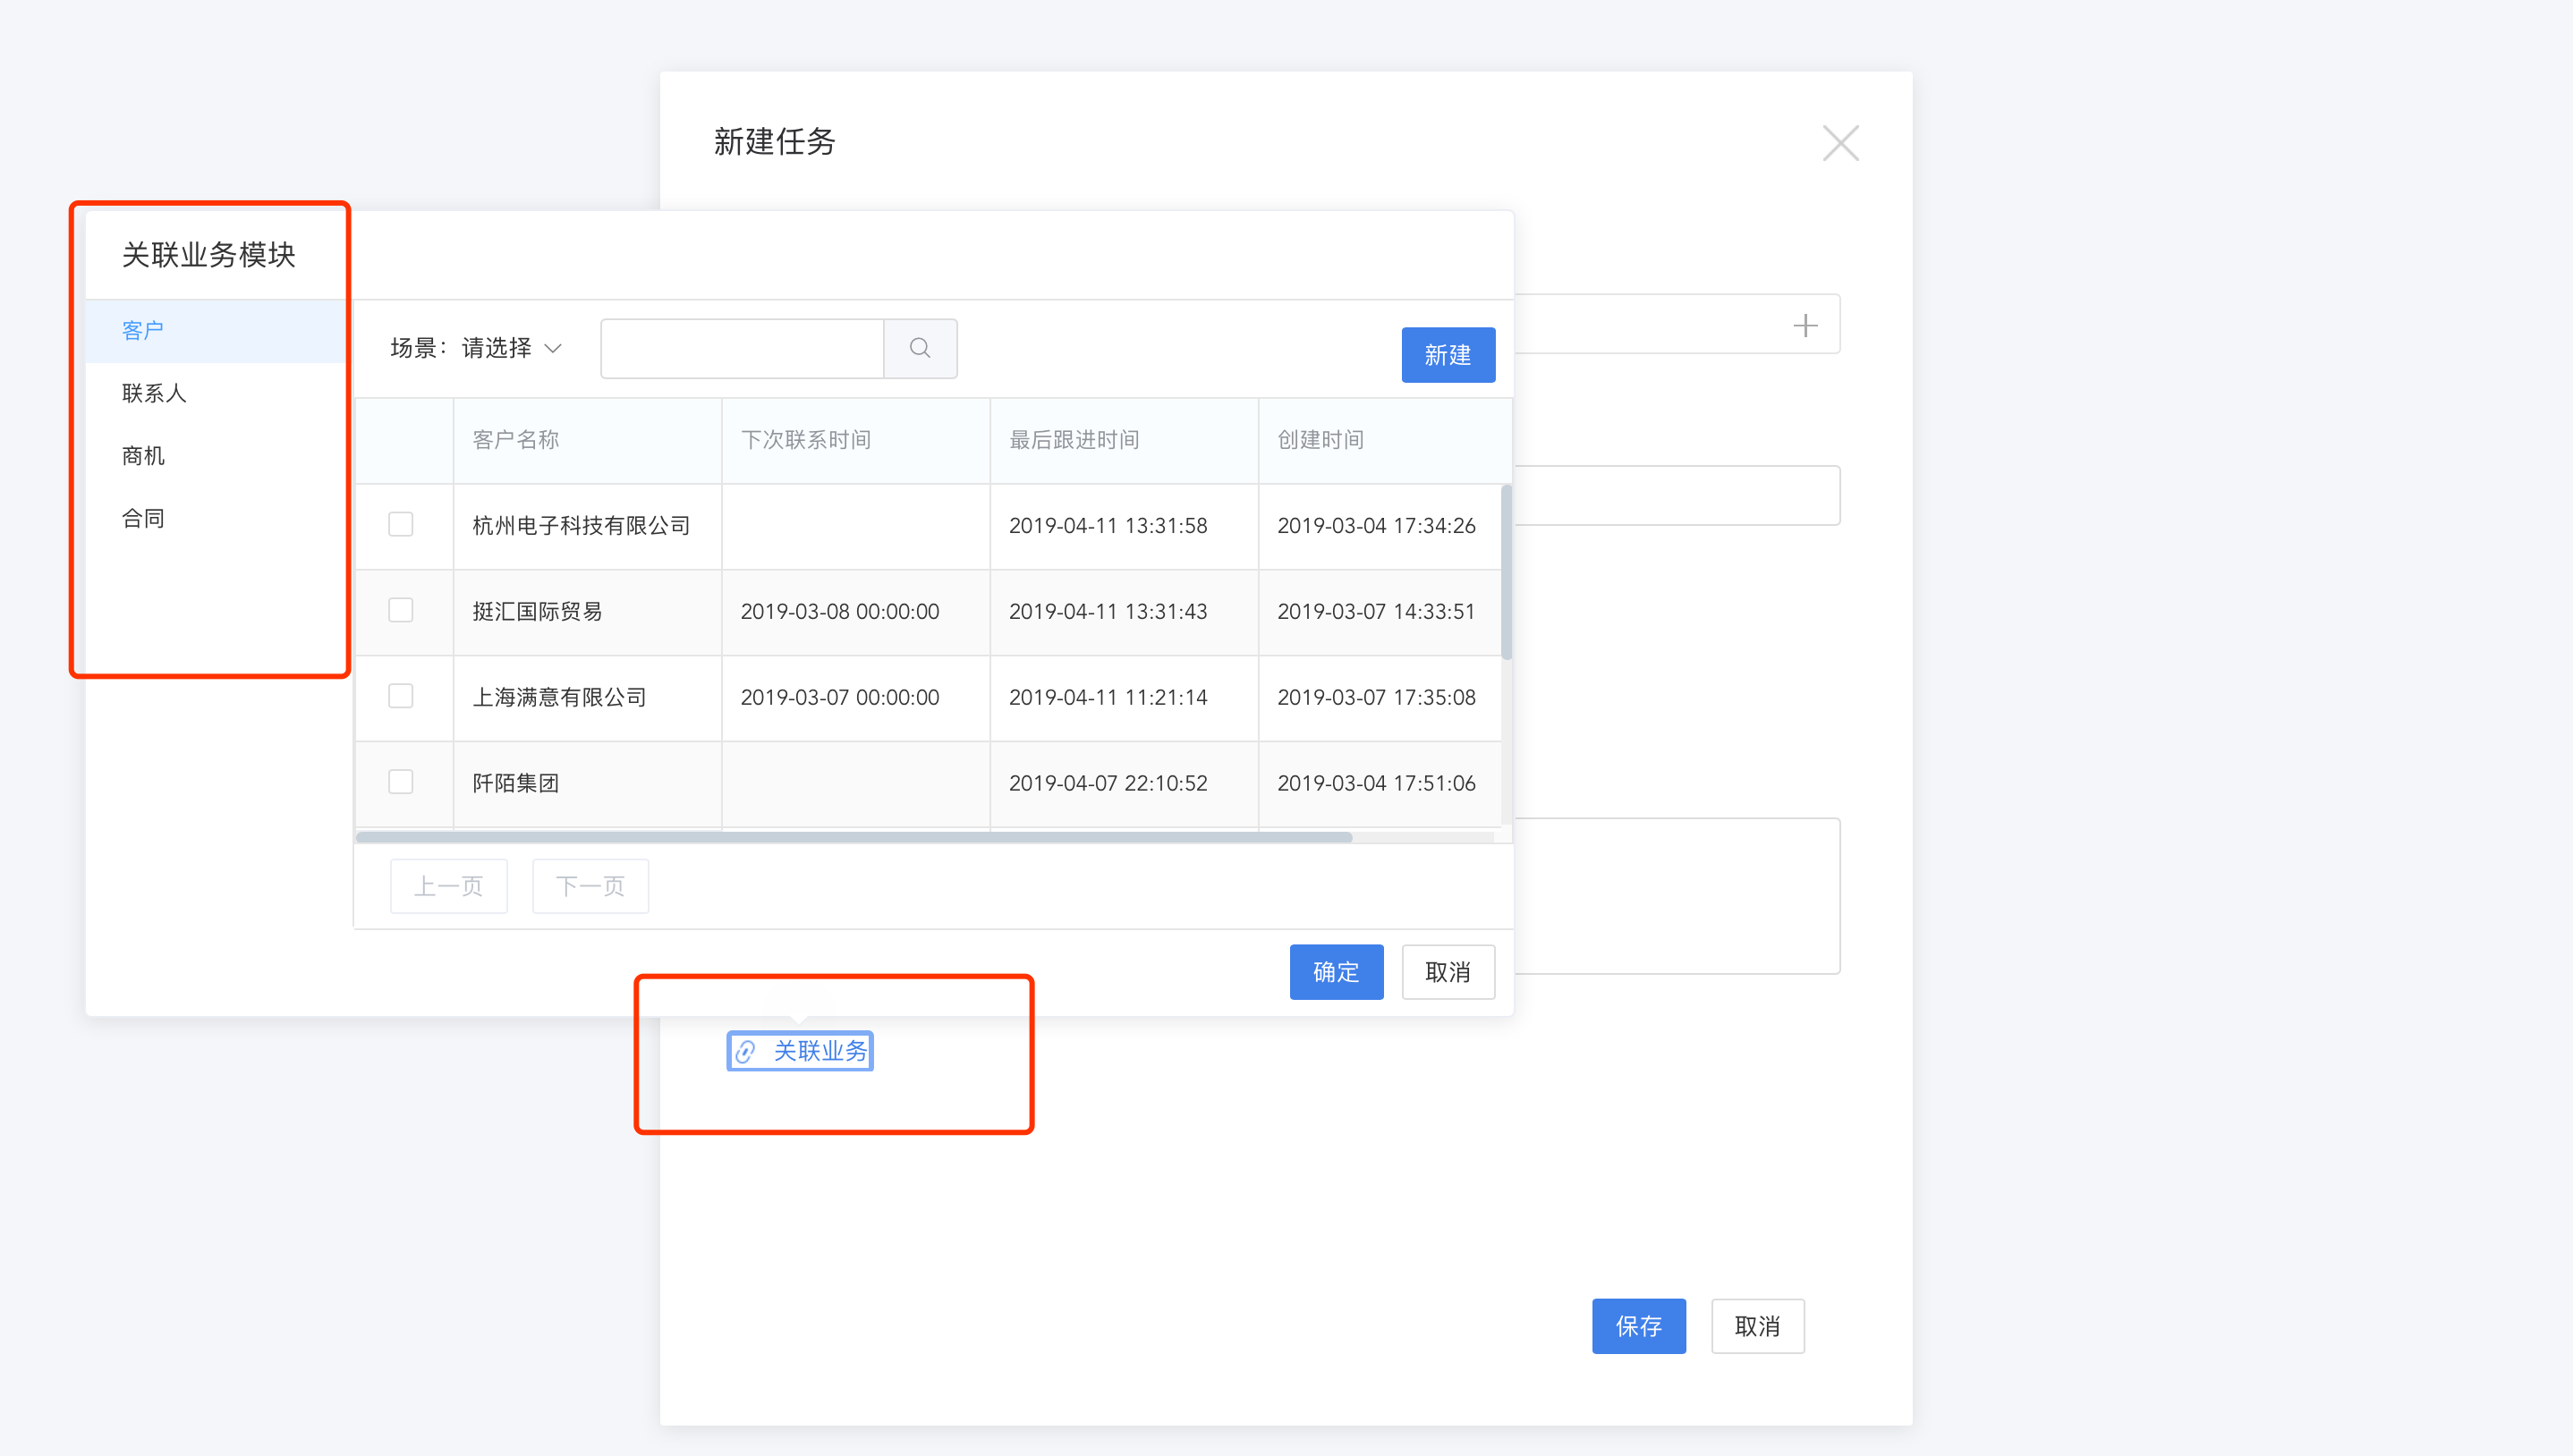The width and height of the screenshot is (2573, 1456).
Task: Click the 挺汇国际贸易 cell
Action: point(588,612)
